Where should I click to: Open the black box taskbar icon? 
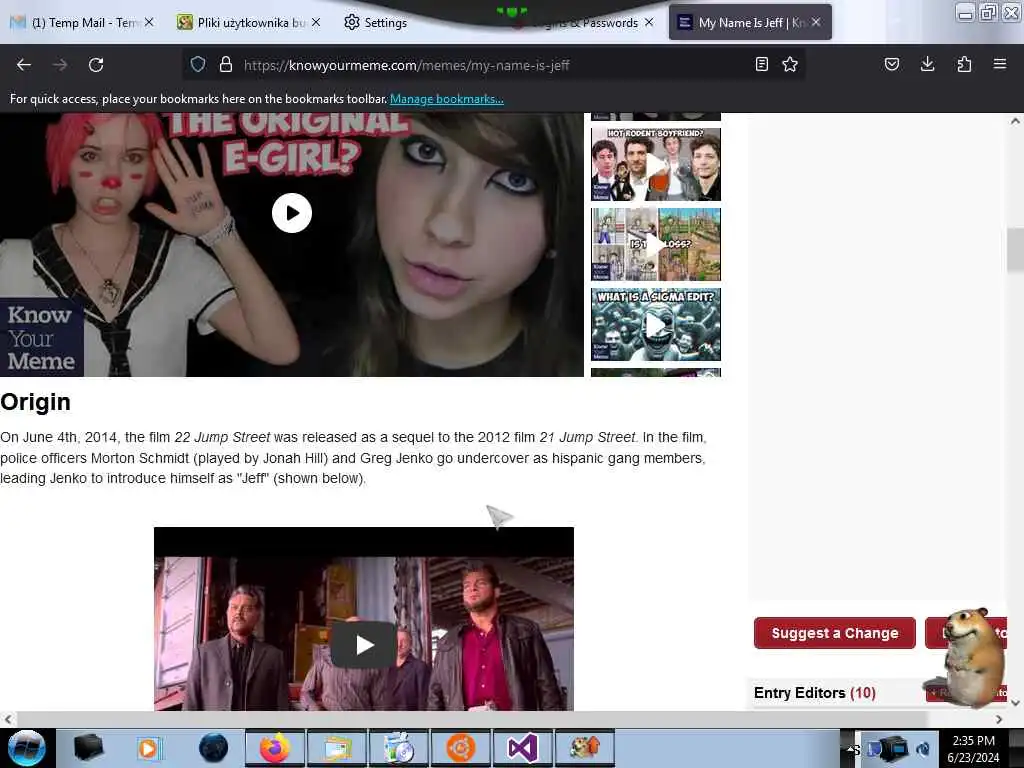tap(88, 748)
